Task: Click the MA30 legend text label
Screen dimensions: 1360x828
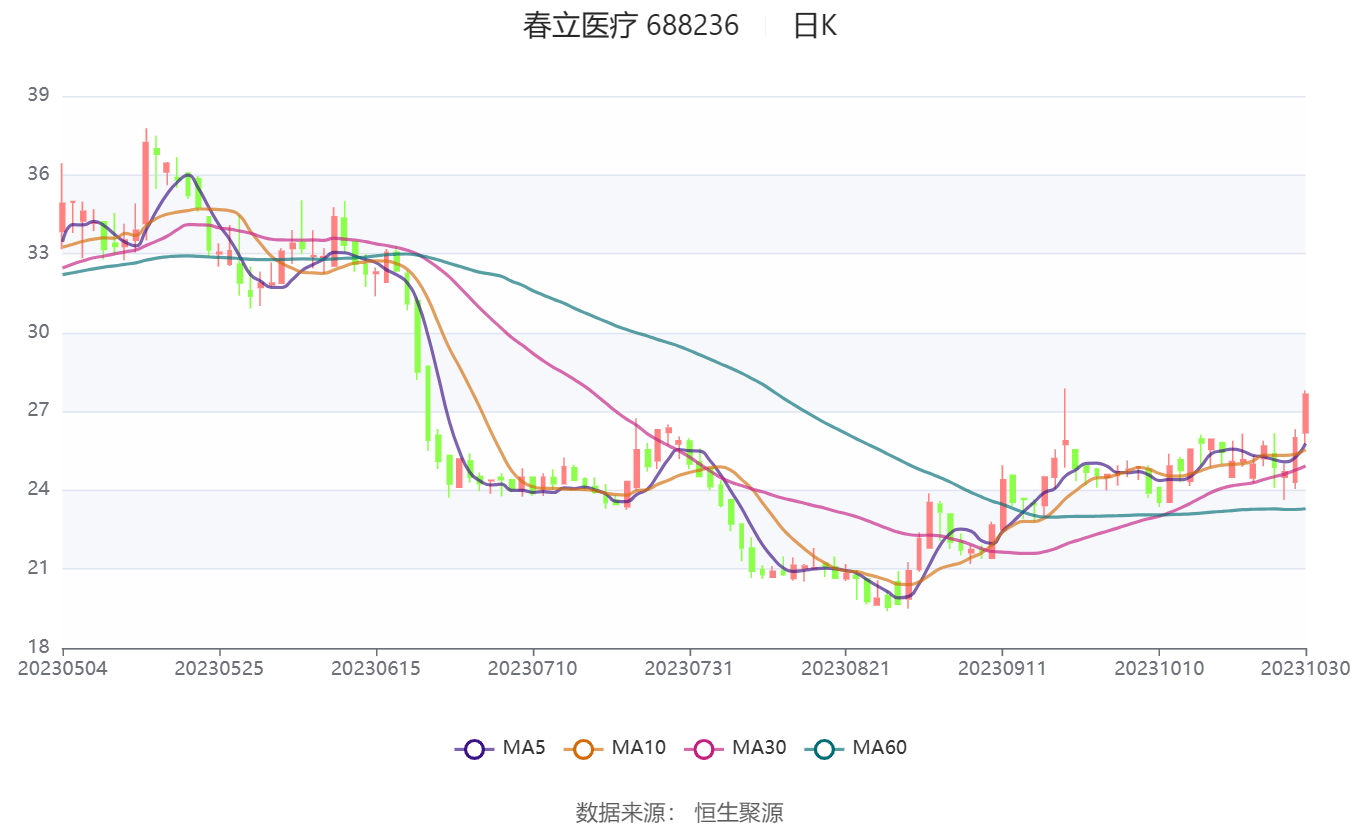Action: (x=759, y=747)
